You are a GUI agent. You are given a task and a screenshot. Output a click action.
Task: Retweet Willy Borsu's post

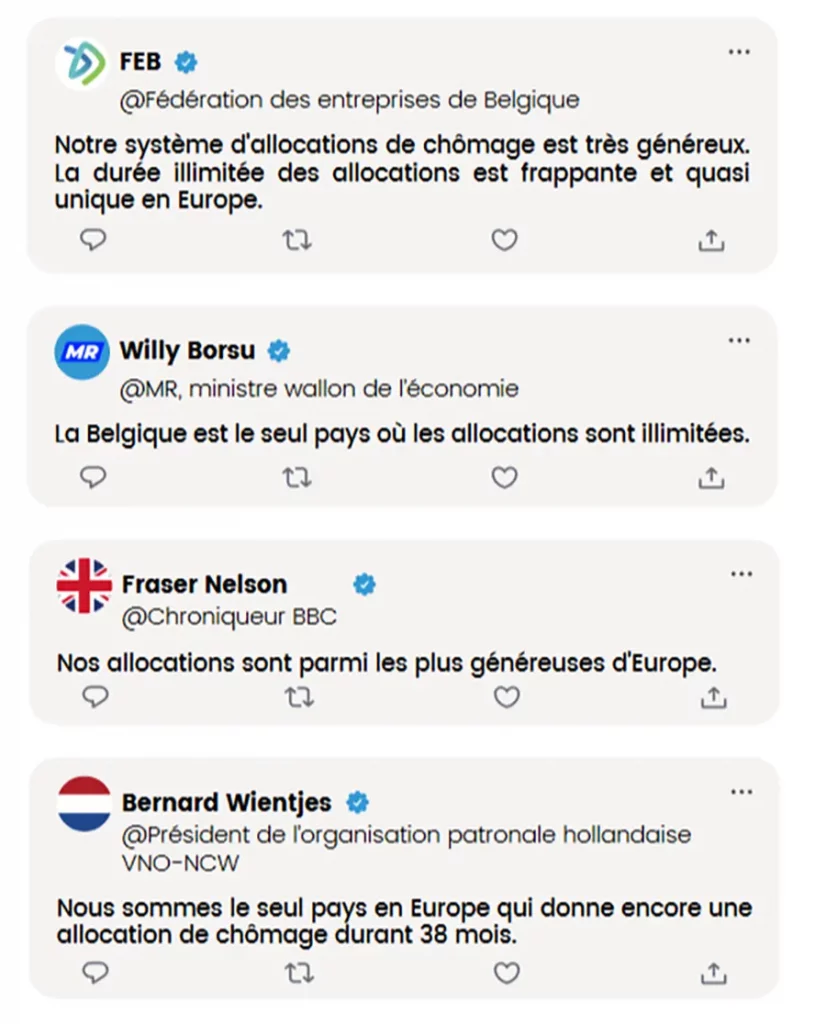pos(297,478)
